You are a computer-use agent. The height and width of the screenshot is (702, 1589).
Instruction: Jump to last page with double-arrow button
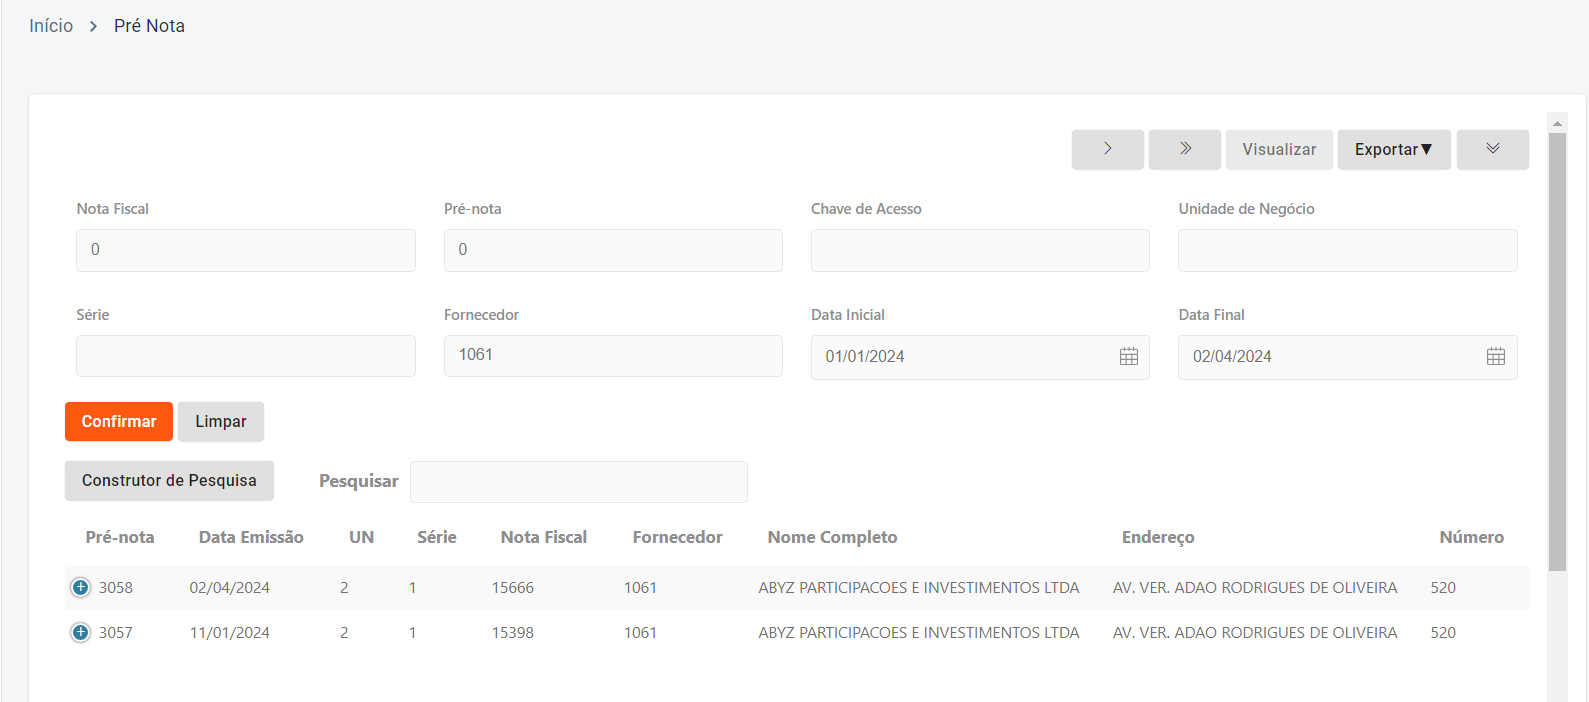(1184, 149)
